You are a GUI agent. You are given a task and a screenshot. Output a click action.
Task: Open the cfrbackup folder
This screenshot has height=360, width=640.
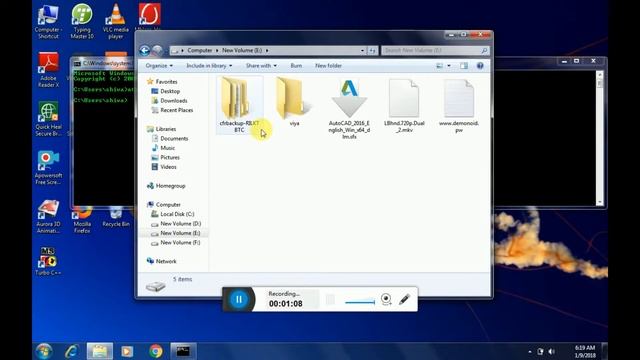(239, 104)
